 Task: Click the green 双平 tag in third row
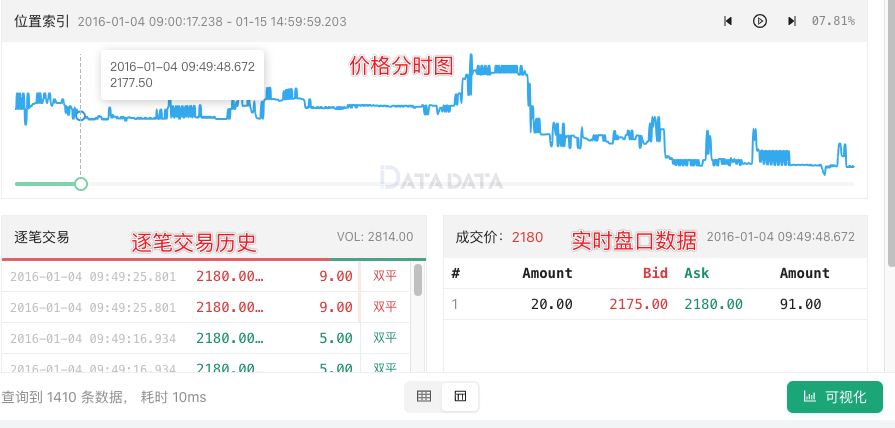pyautogui.click(x=385, y=338)
